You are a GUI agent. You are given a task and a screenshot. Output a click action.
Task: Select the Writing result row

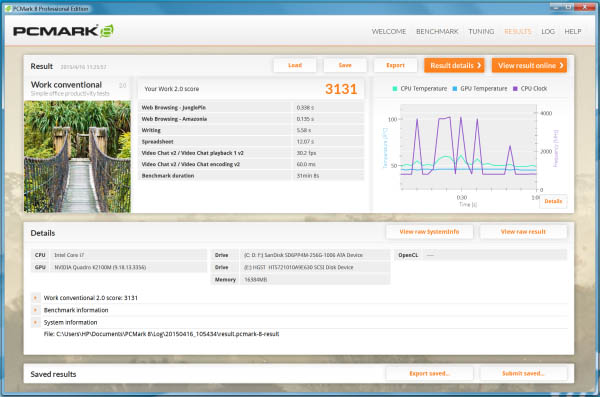click(251, 130)
